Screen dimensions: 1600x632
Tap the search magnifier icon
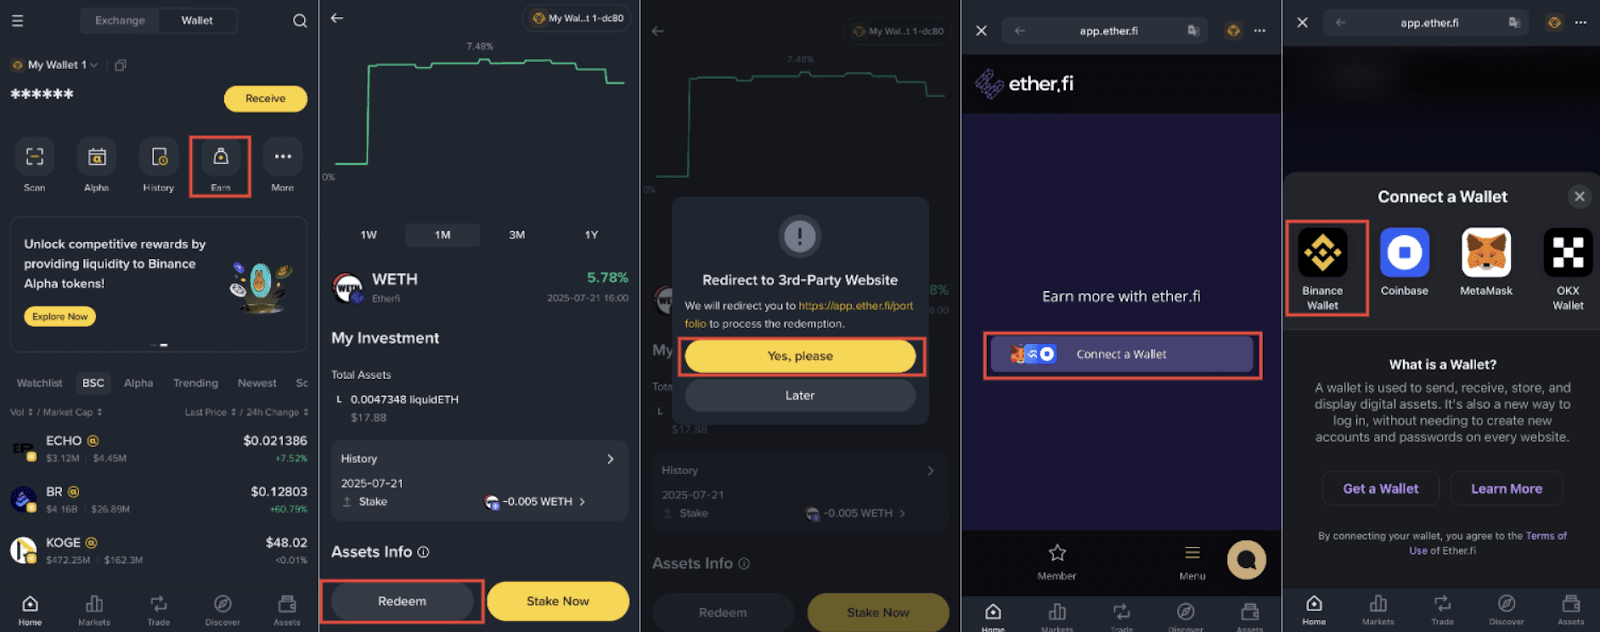pyautogui.click(x=300, y=21)
